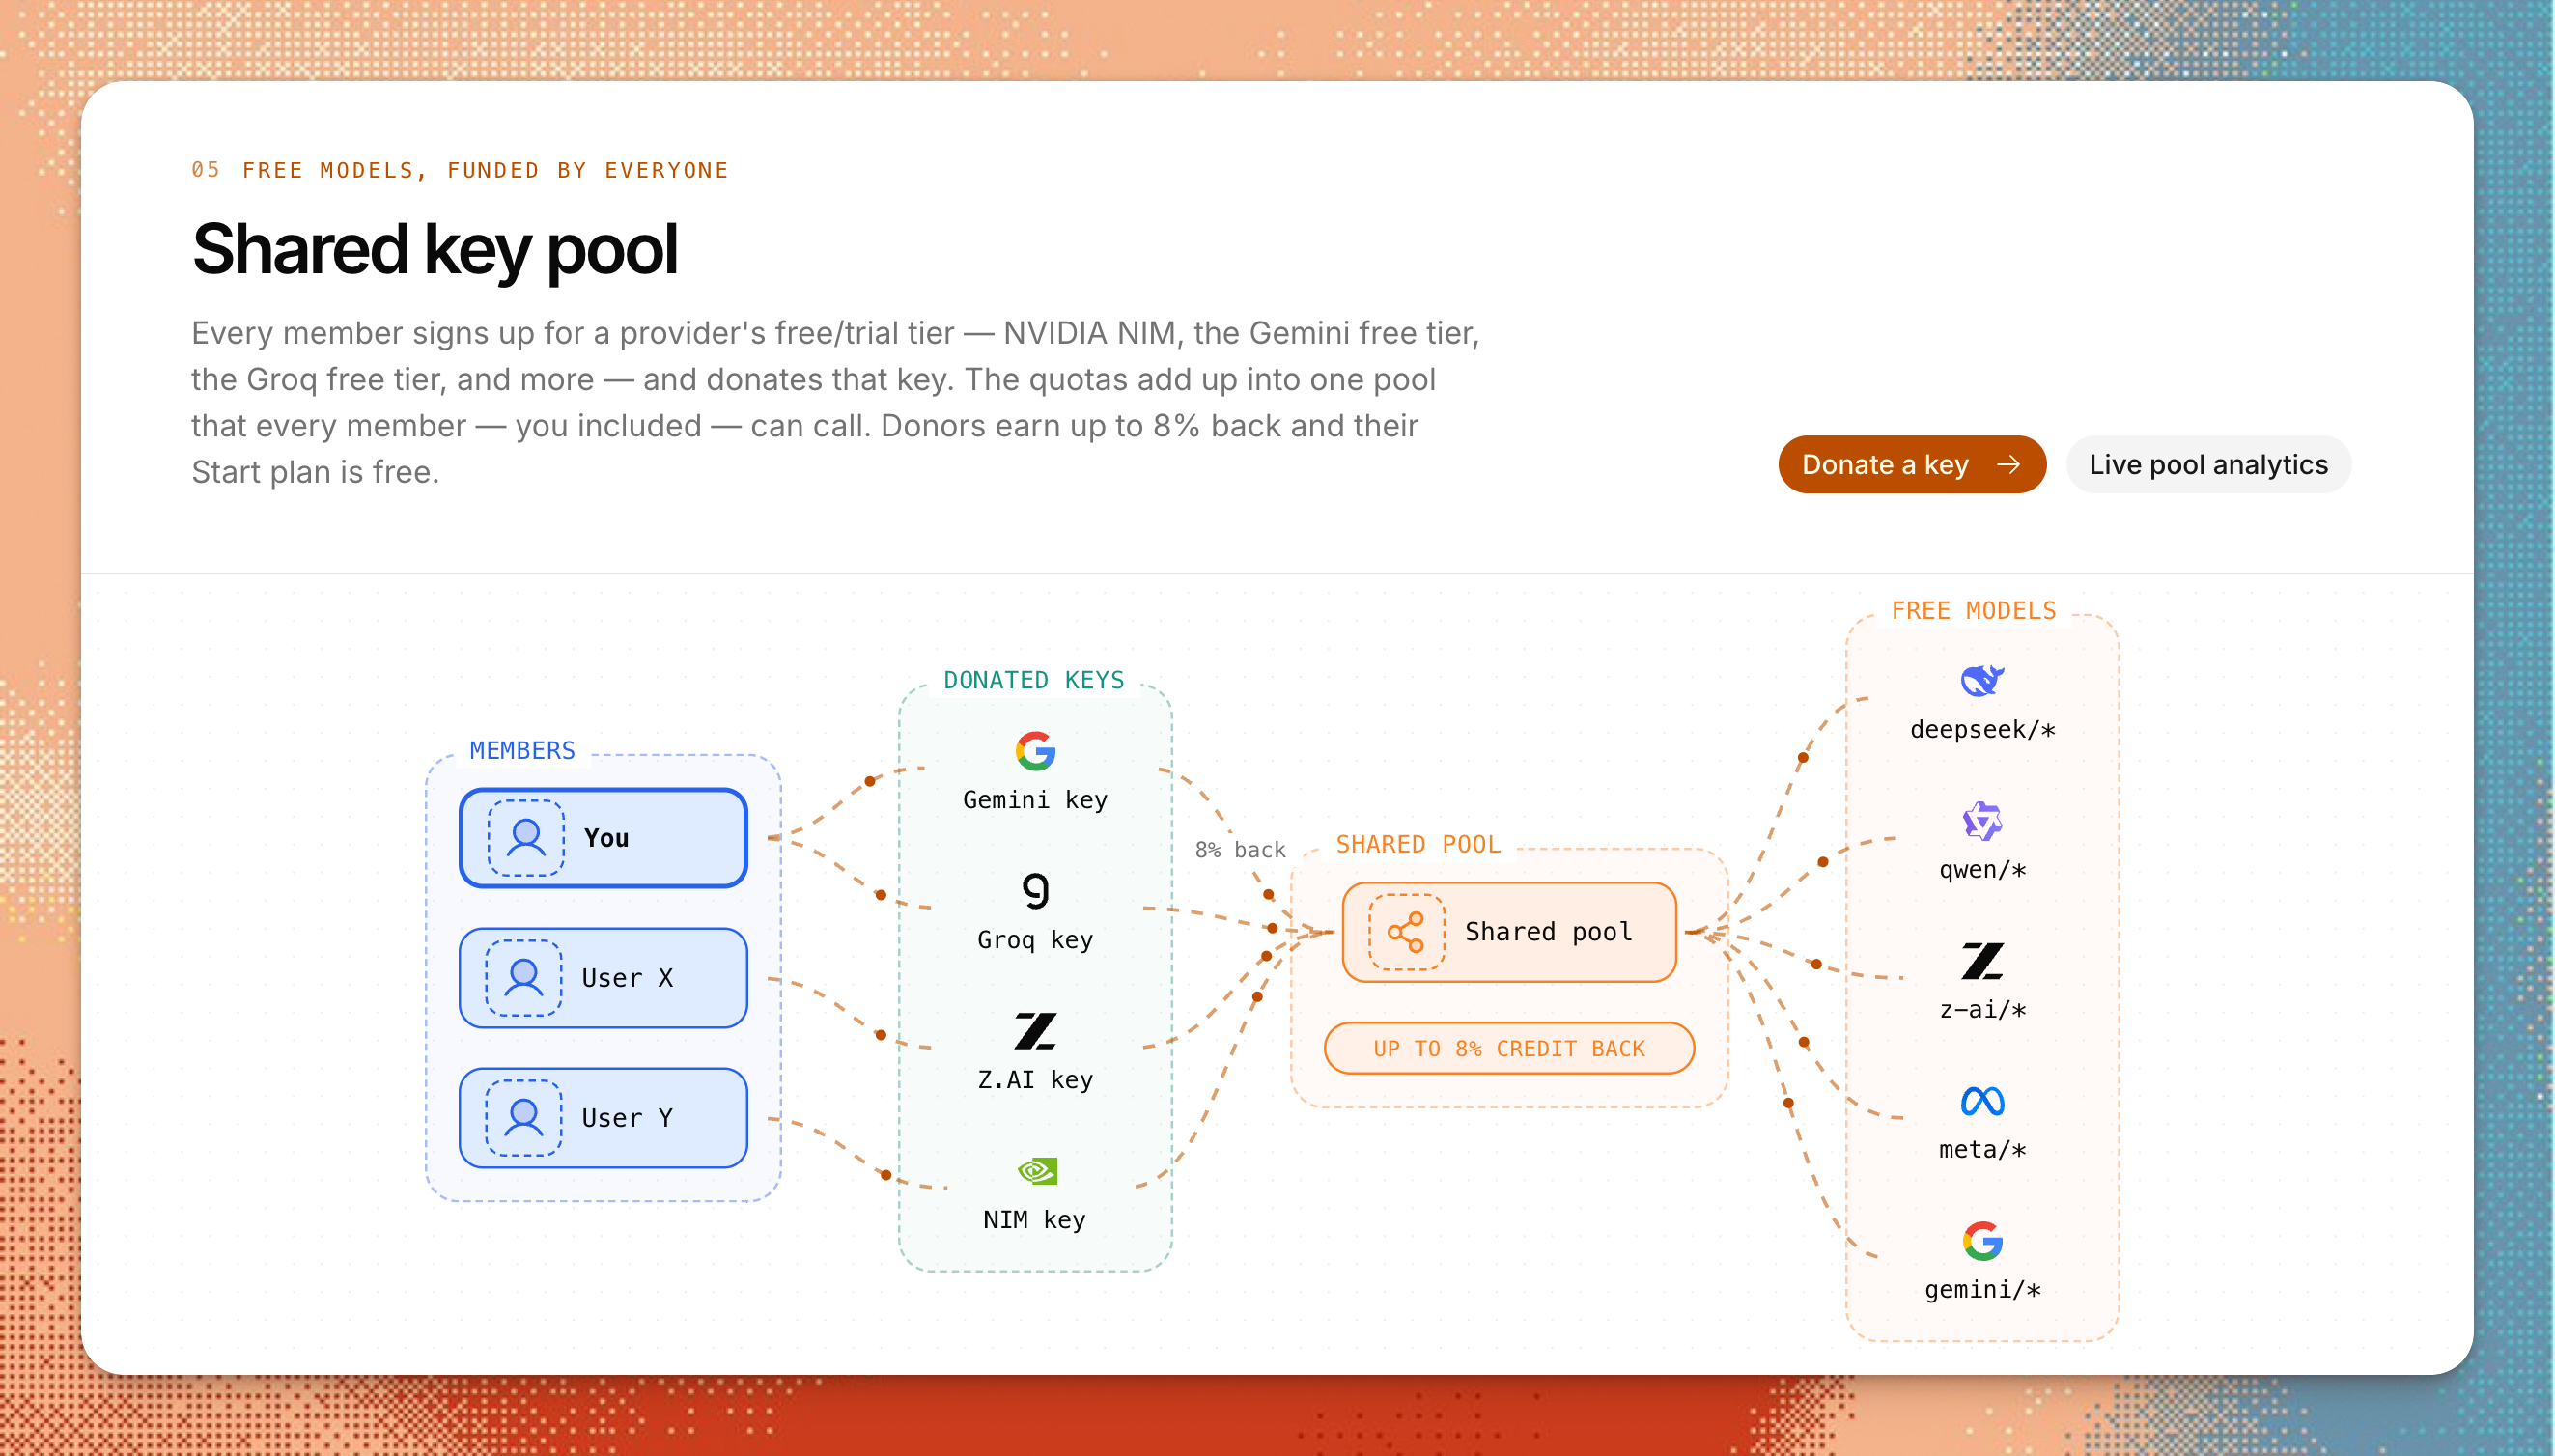Click the deepseek/* label

[x=1982, y=729]
